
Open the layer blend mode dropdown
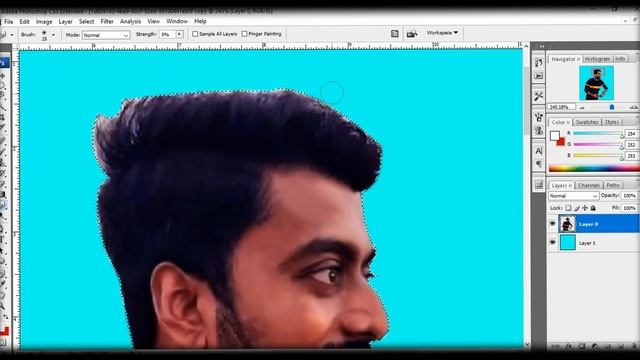pos(573,196)
